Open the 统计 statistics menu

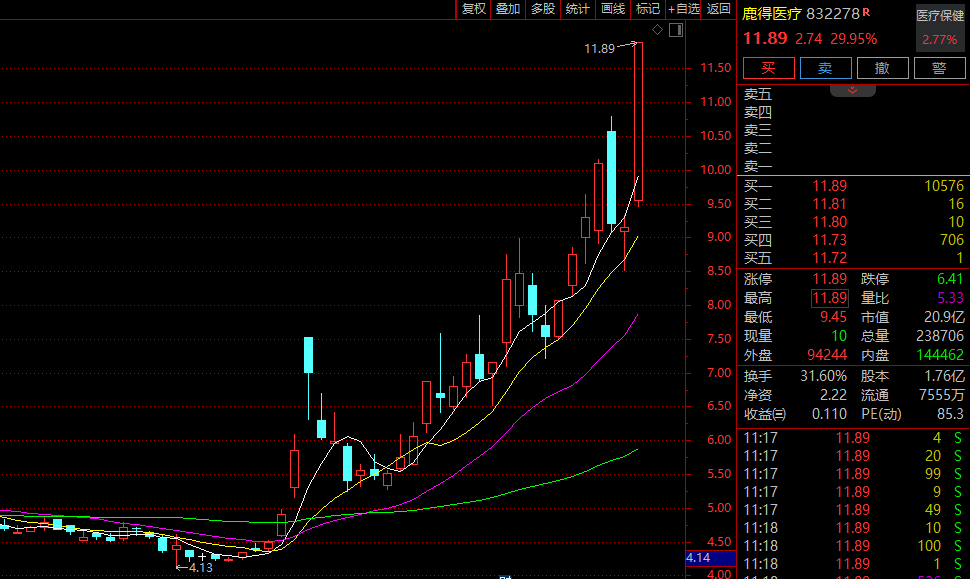pyautogui.click(x=578, y=9)
